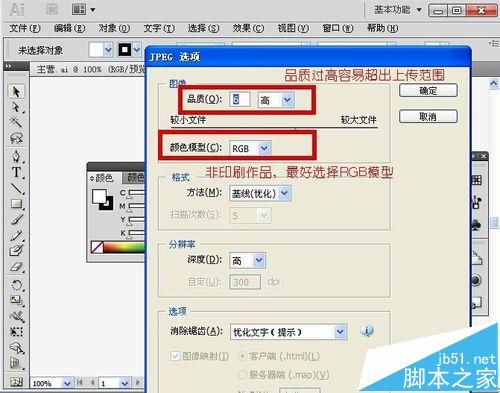
Task: Select the Rotate tool
Action: click(x=16, y=285)
